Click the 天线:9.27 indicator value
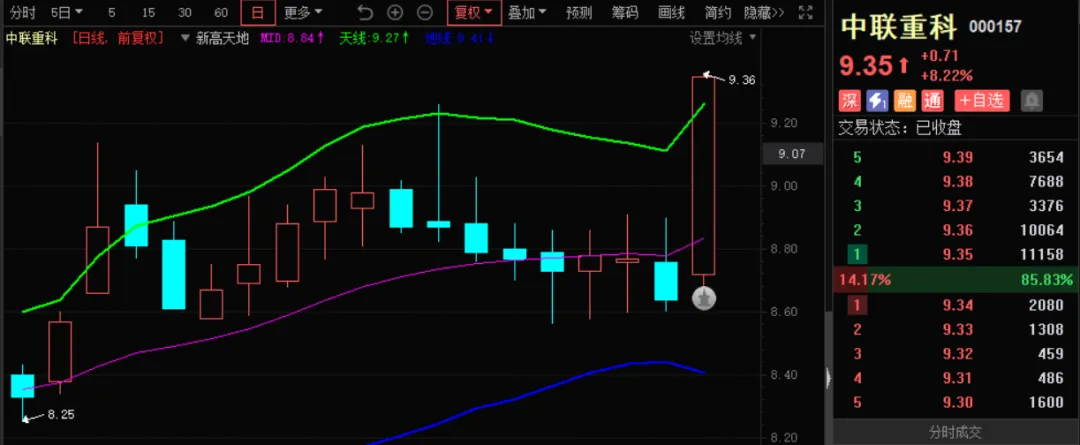1080x445 pixels. [373, 39]
